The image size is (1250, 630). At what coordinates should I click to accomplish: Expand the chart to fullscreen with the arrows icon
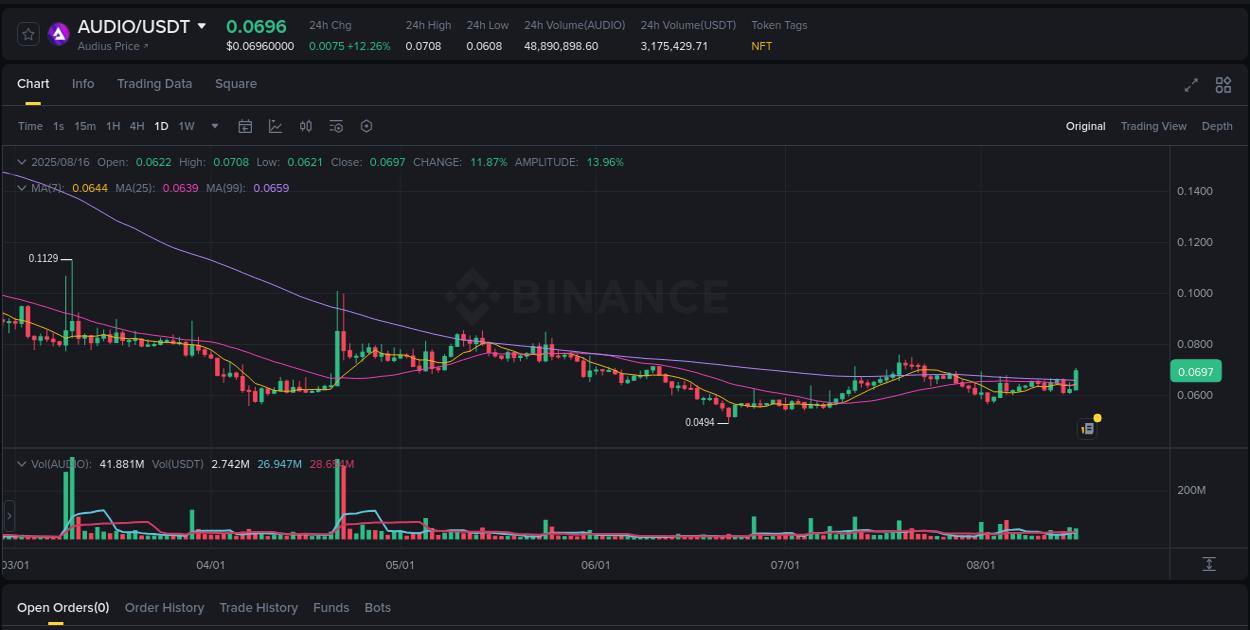click(1190, 86)
